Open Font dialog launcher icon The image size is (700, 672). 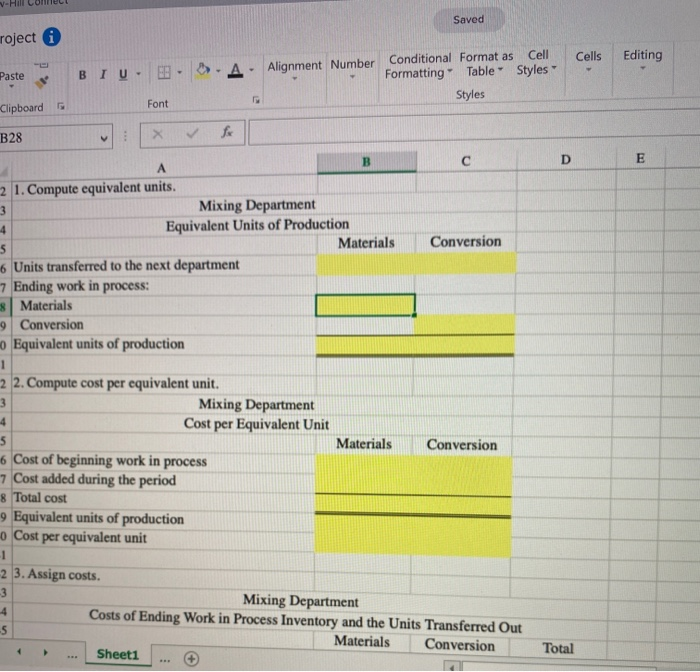(256, 100)
